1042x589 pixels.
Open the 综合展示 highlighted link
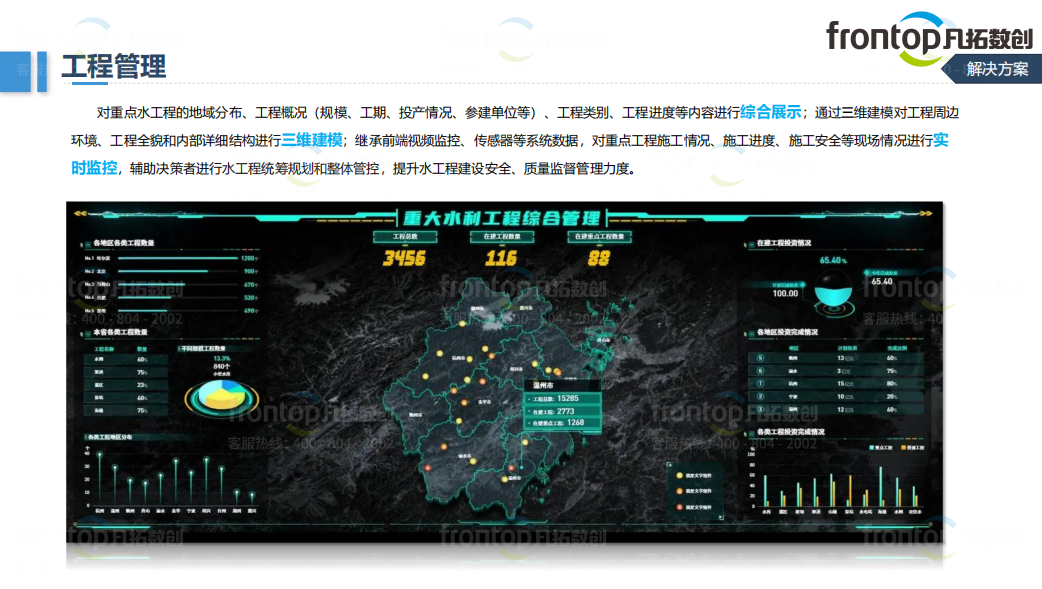pyautogui.click(x=771, y=112)
